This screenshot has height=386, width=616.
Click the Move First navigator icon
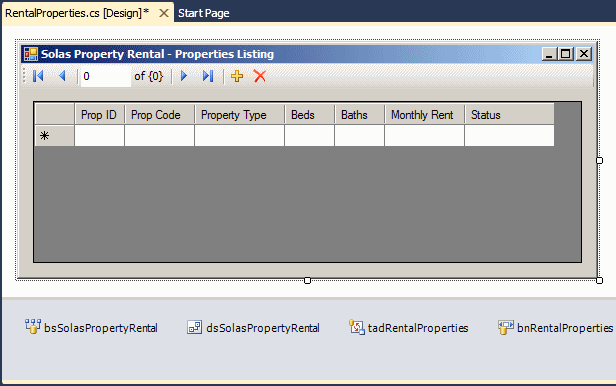coord(38,76)
